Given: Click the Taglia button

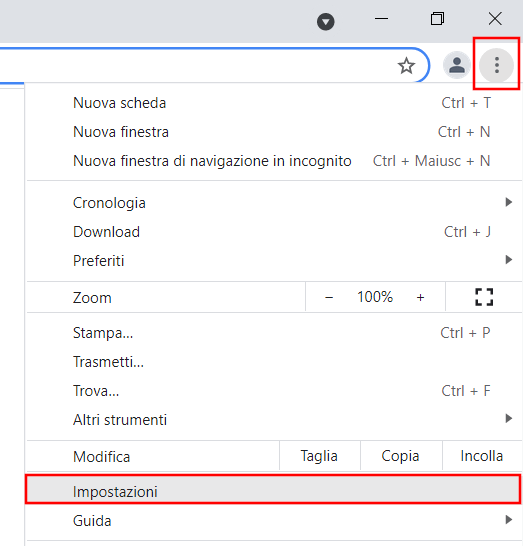Looking at the screenshot, I should (319, 456).
